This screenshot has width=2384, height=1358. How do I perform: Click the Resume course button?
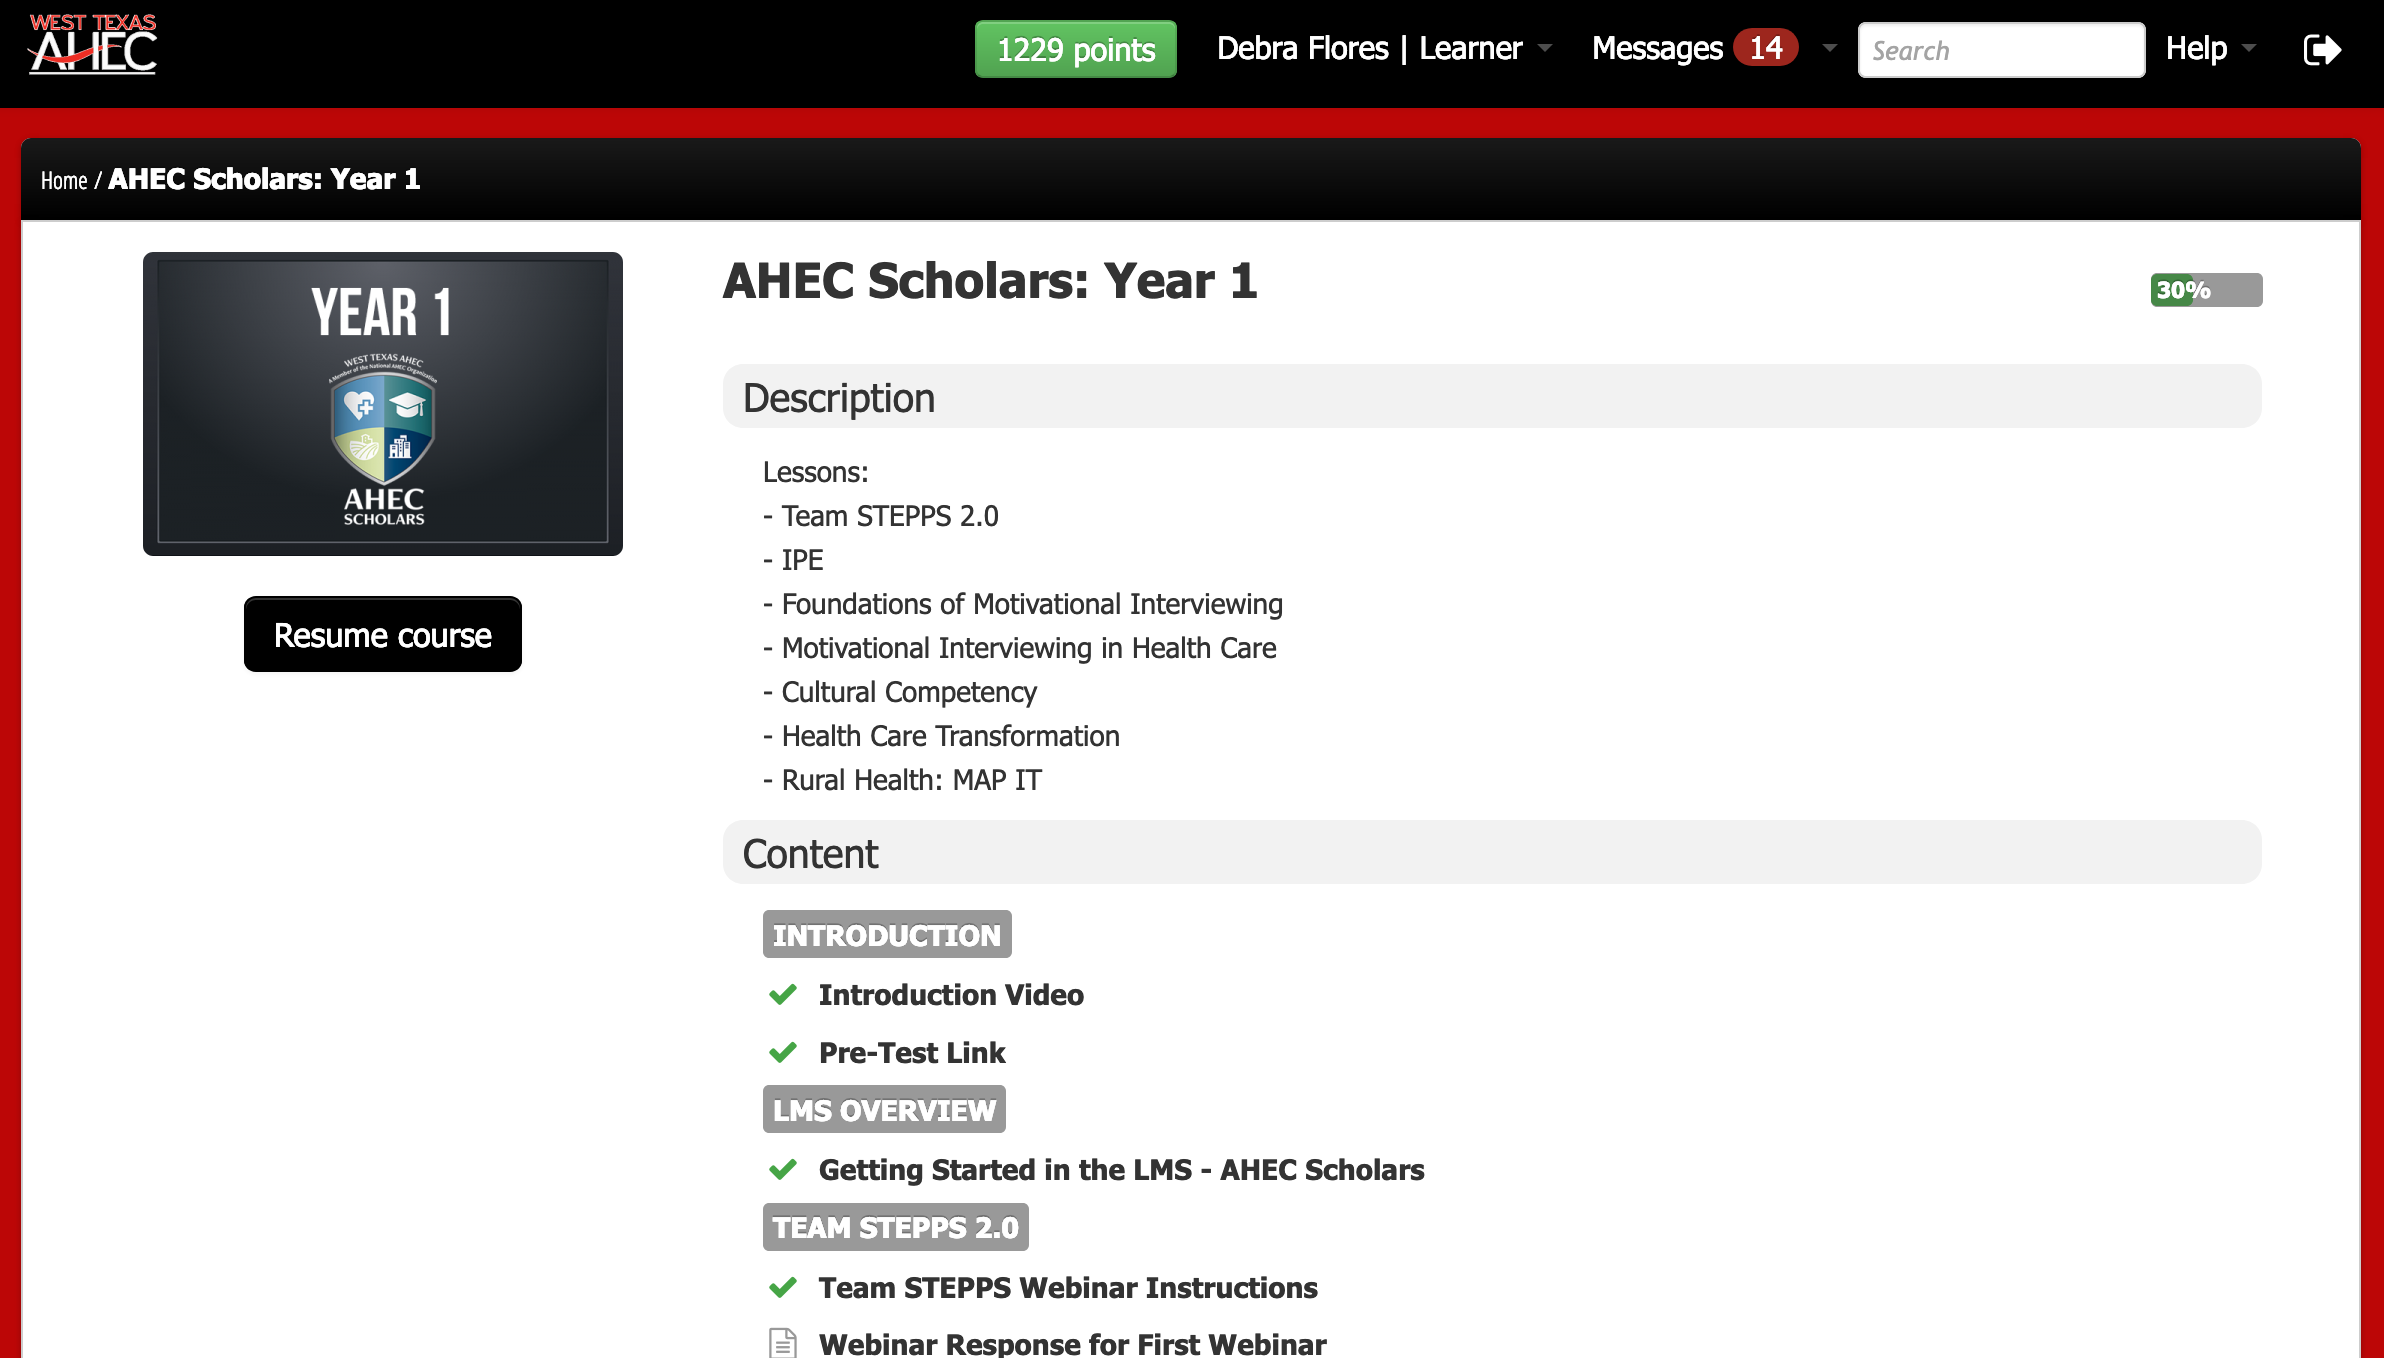click(383, 635)
